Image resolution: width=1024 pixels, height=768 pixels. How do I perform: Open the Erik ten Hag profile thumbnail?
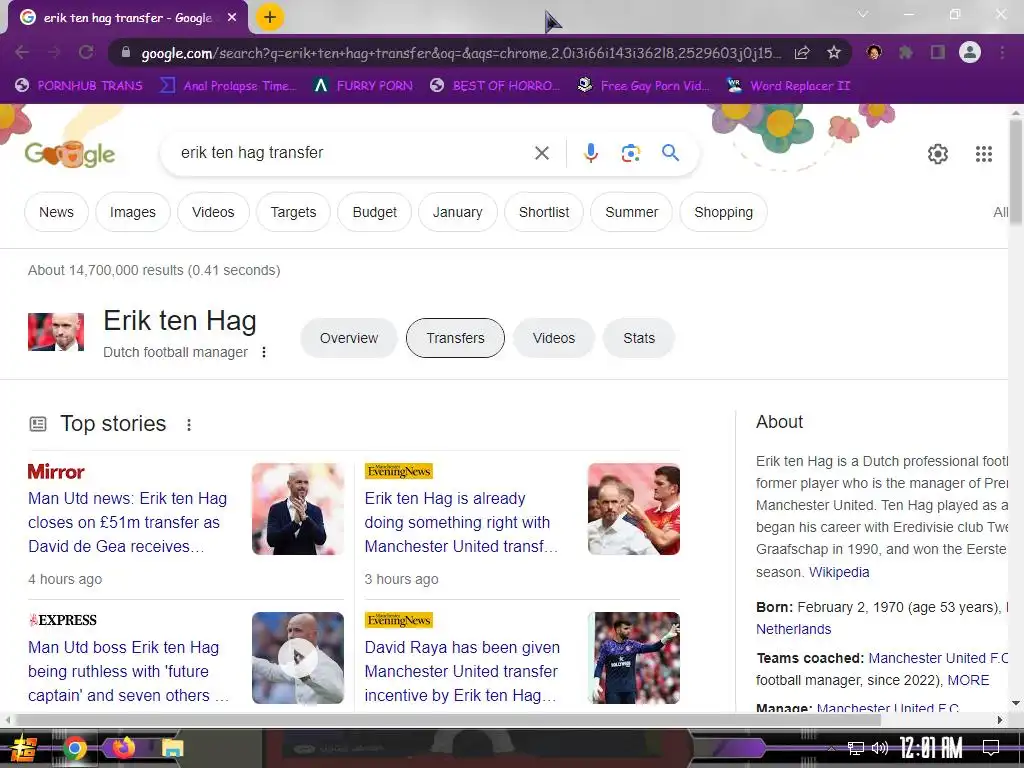[x=56, y=332]
